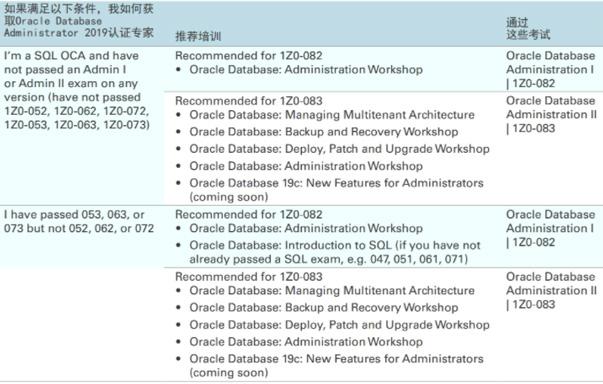Open last Managing Multitenant Architecture link

coord(332,291)
